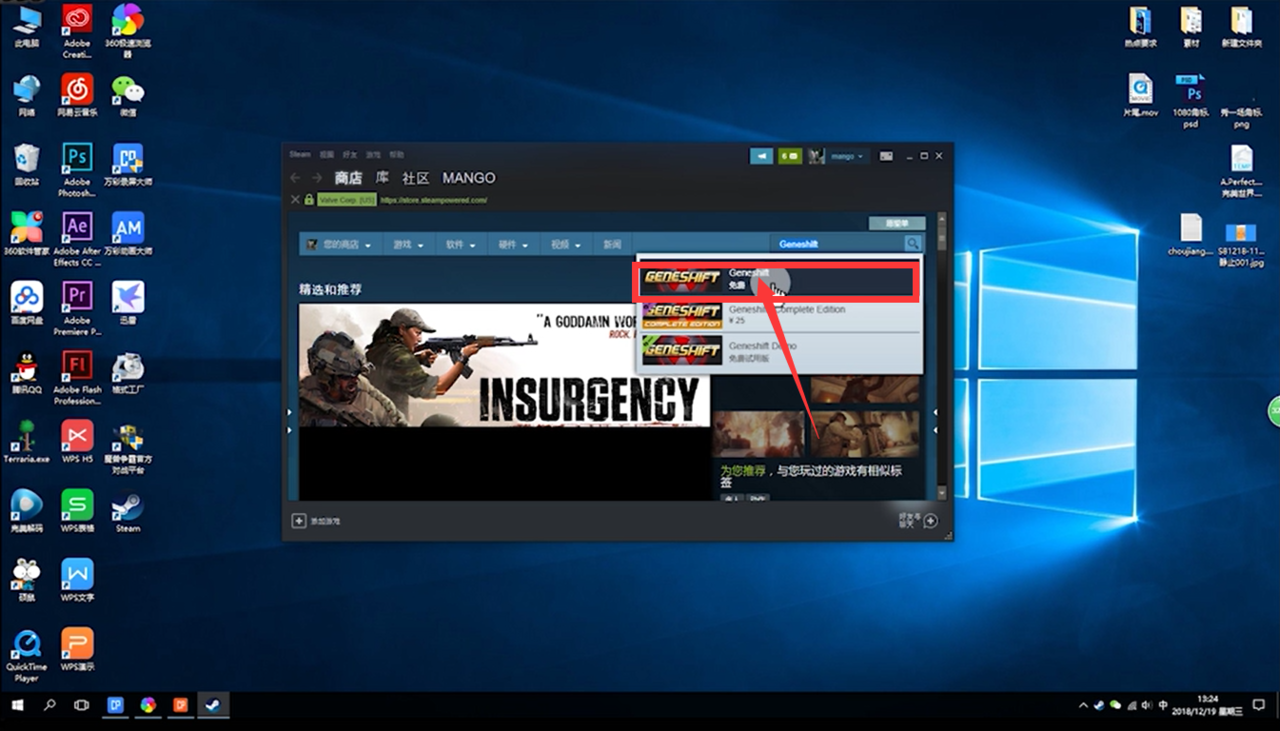Open the 社区 Community tab
The image size is (1280, 731).
tap(415, 178)
